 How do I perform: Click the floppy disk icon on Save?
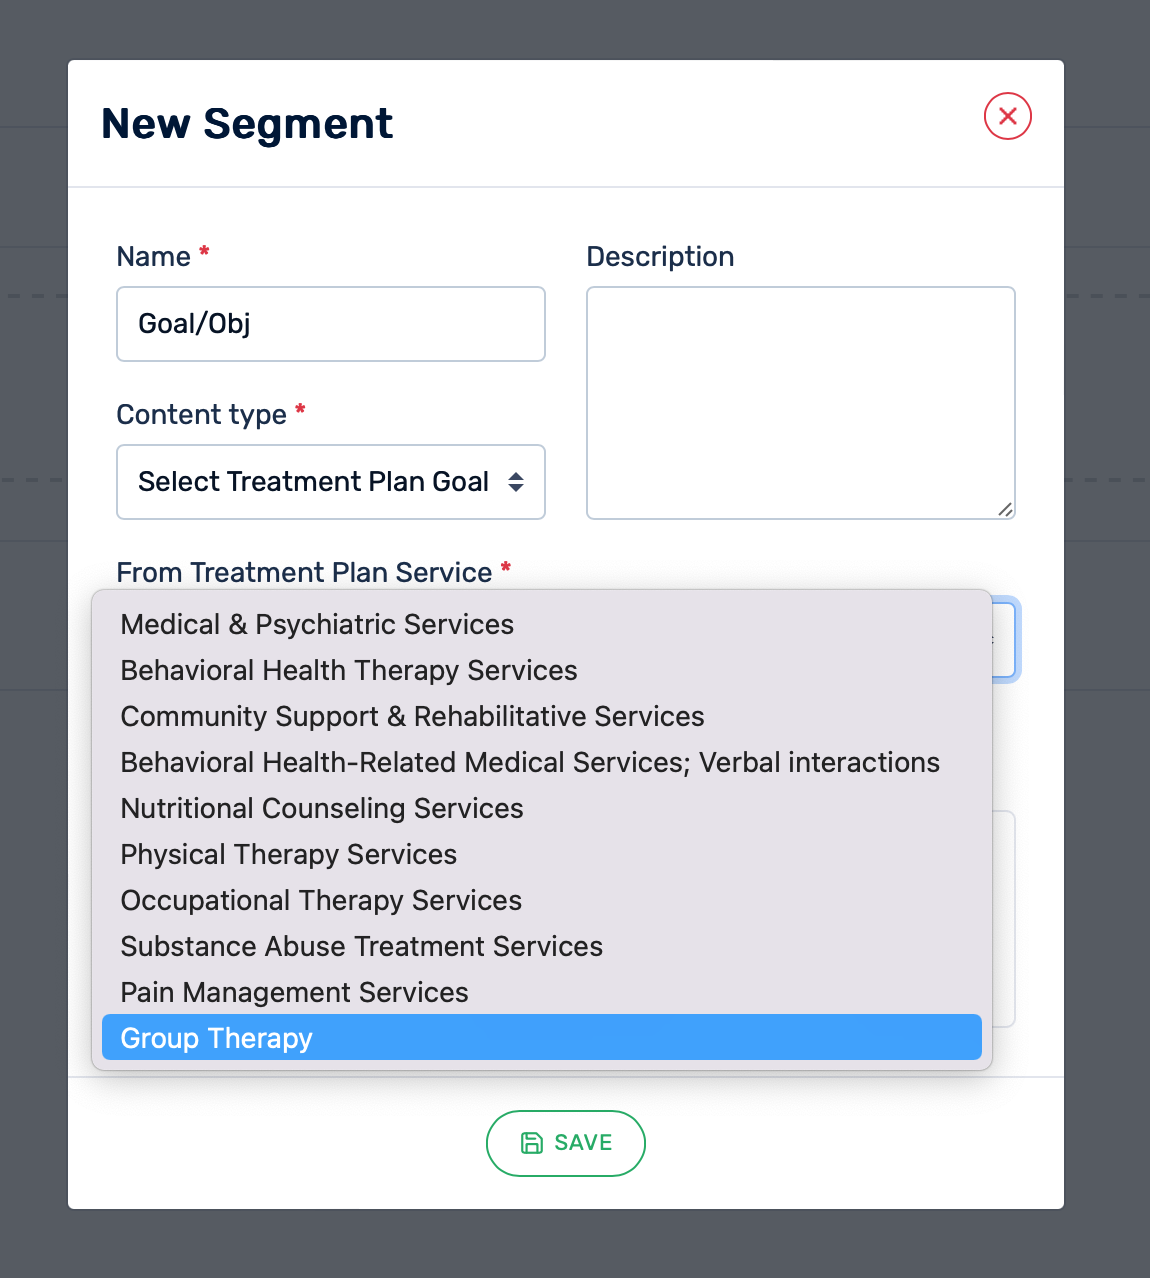(532, 1143)
